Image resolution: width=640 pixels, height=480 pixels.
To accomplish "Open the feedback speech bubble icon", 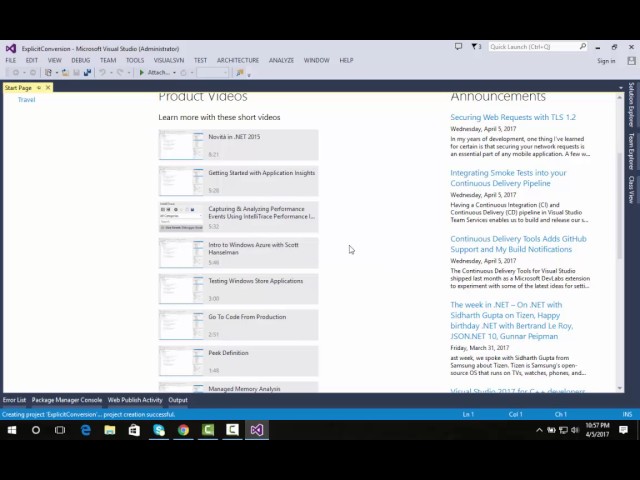I will pos(458,47).
